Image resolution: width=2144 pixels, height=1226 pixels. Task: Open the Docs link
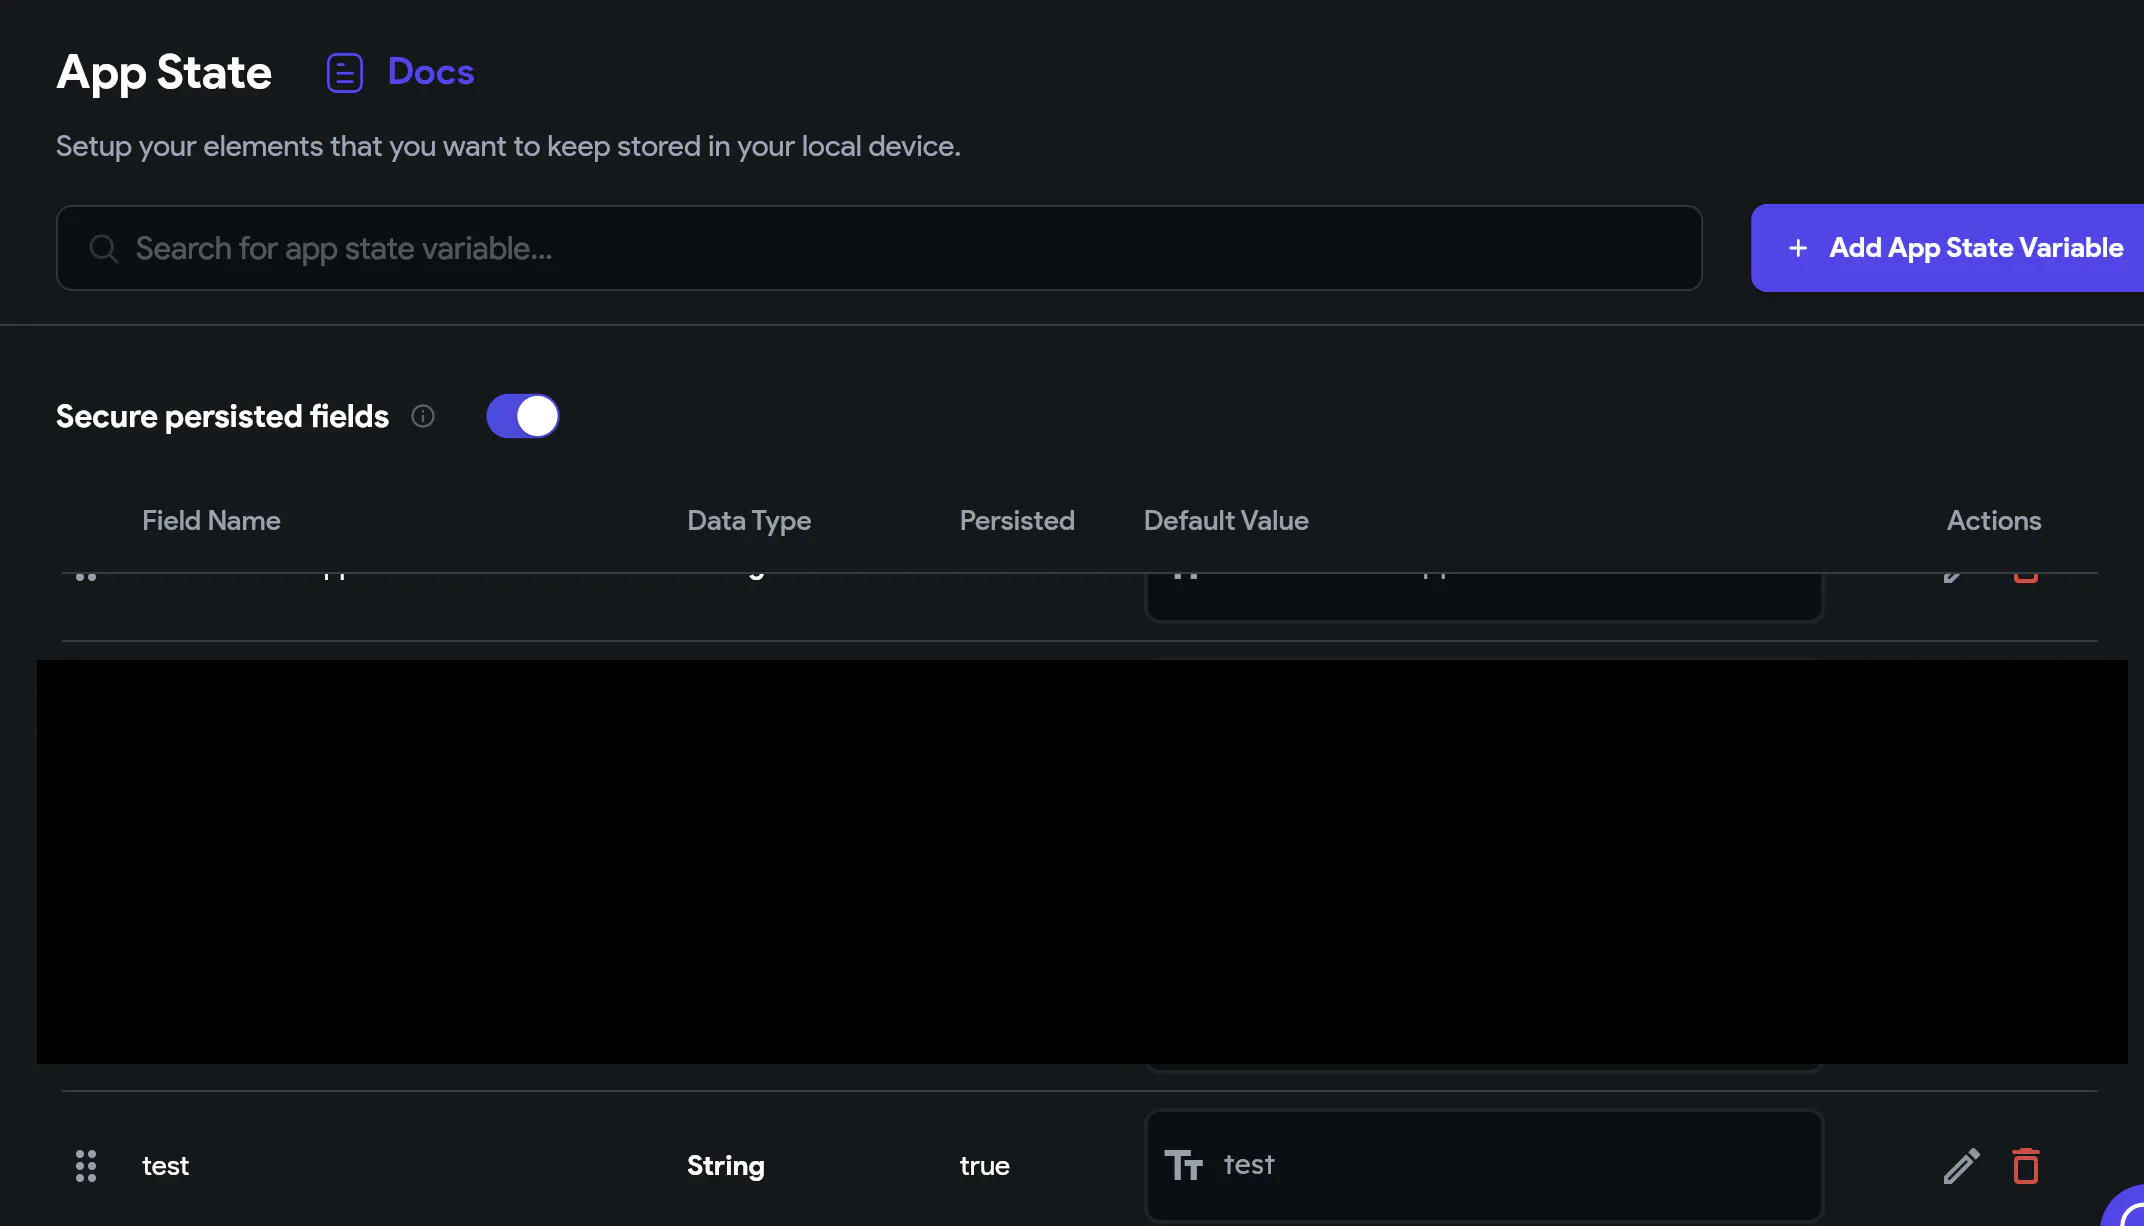click(x=431, y=72)
